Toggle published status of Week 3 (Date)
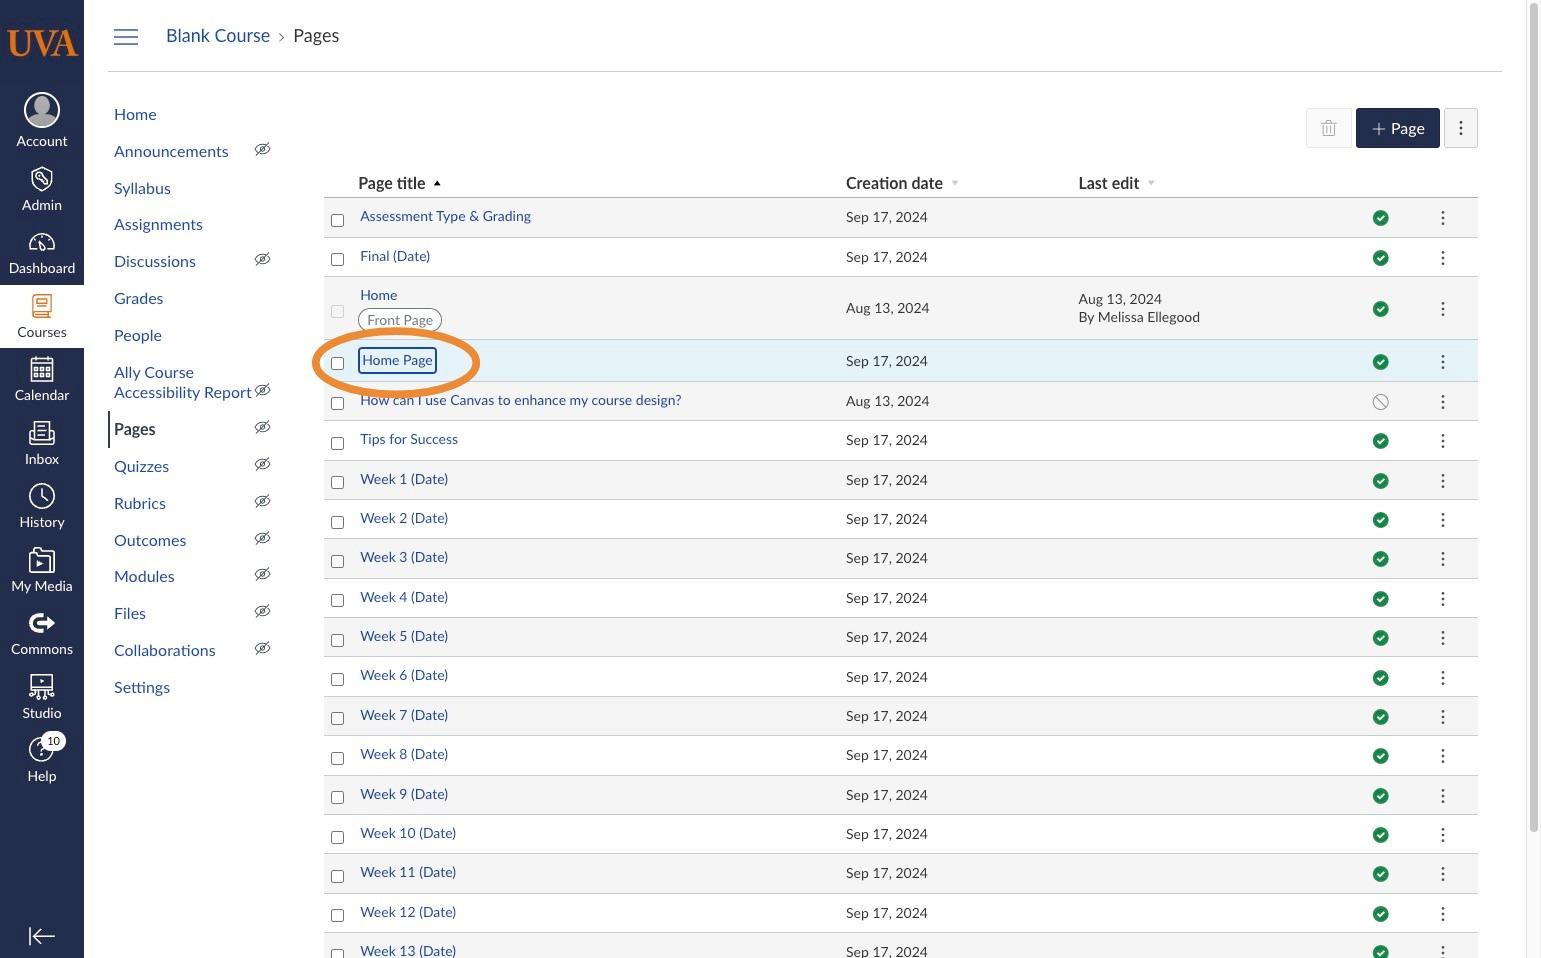Screen dimensions: 1541x958 pyautogui.click(x=1381, y=559)
